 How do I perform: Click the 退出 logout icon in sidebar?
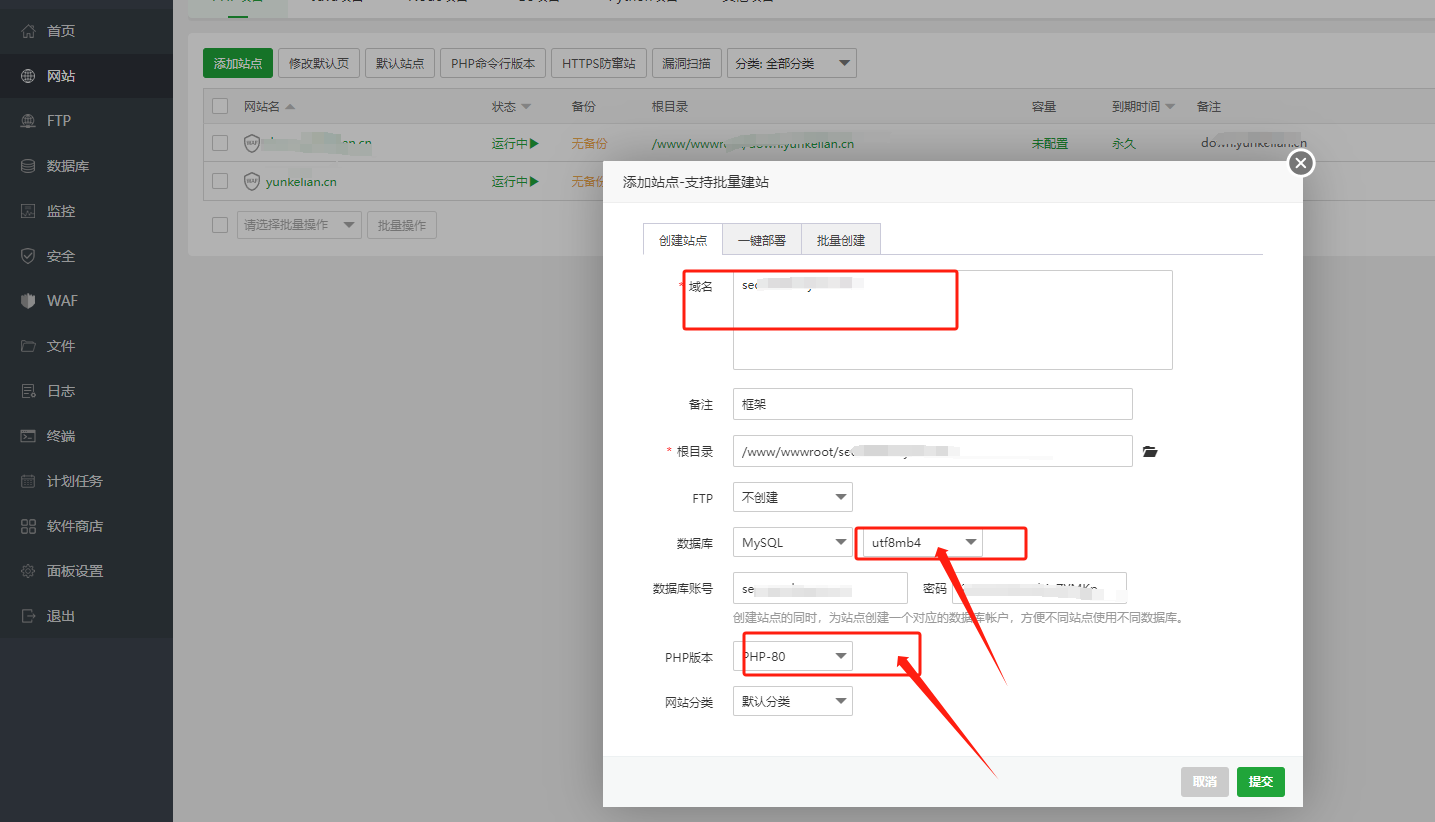coord(28,616)
